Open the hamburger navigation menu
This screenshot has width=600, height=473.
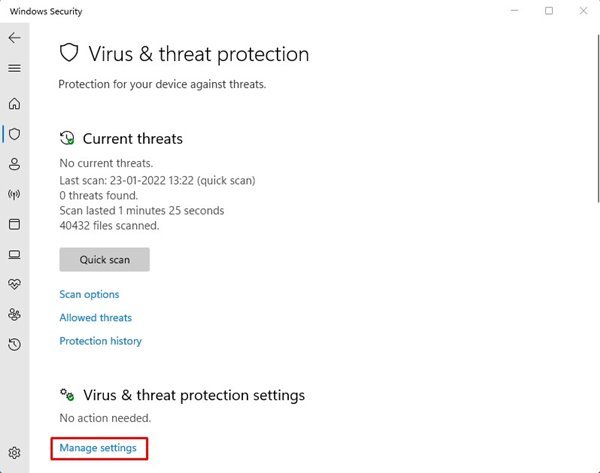click(x=15, y=68)
